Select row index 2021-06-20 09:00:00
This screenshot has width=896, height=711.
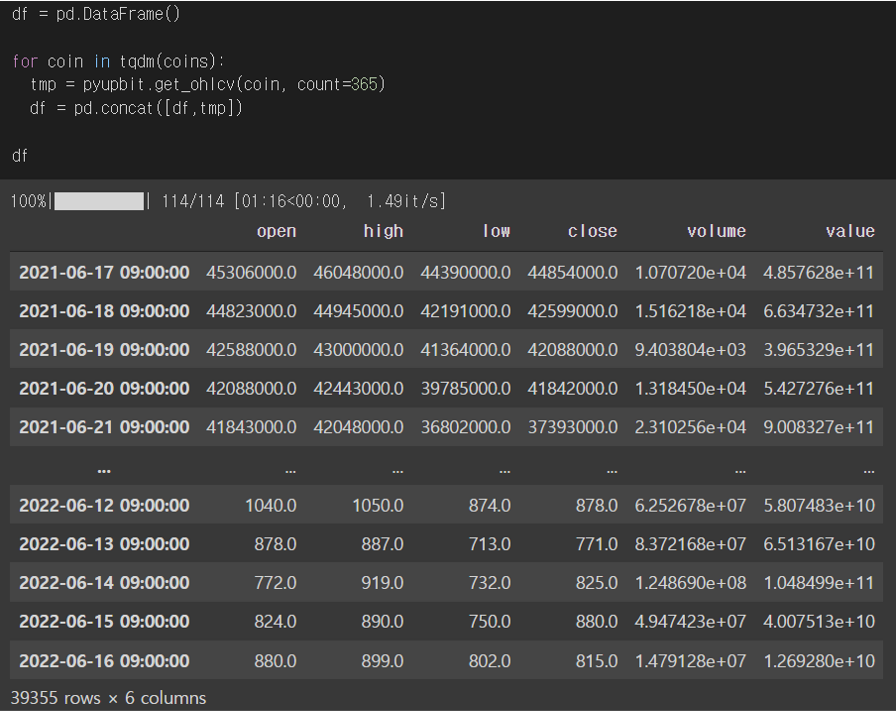coord(104,389)
